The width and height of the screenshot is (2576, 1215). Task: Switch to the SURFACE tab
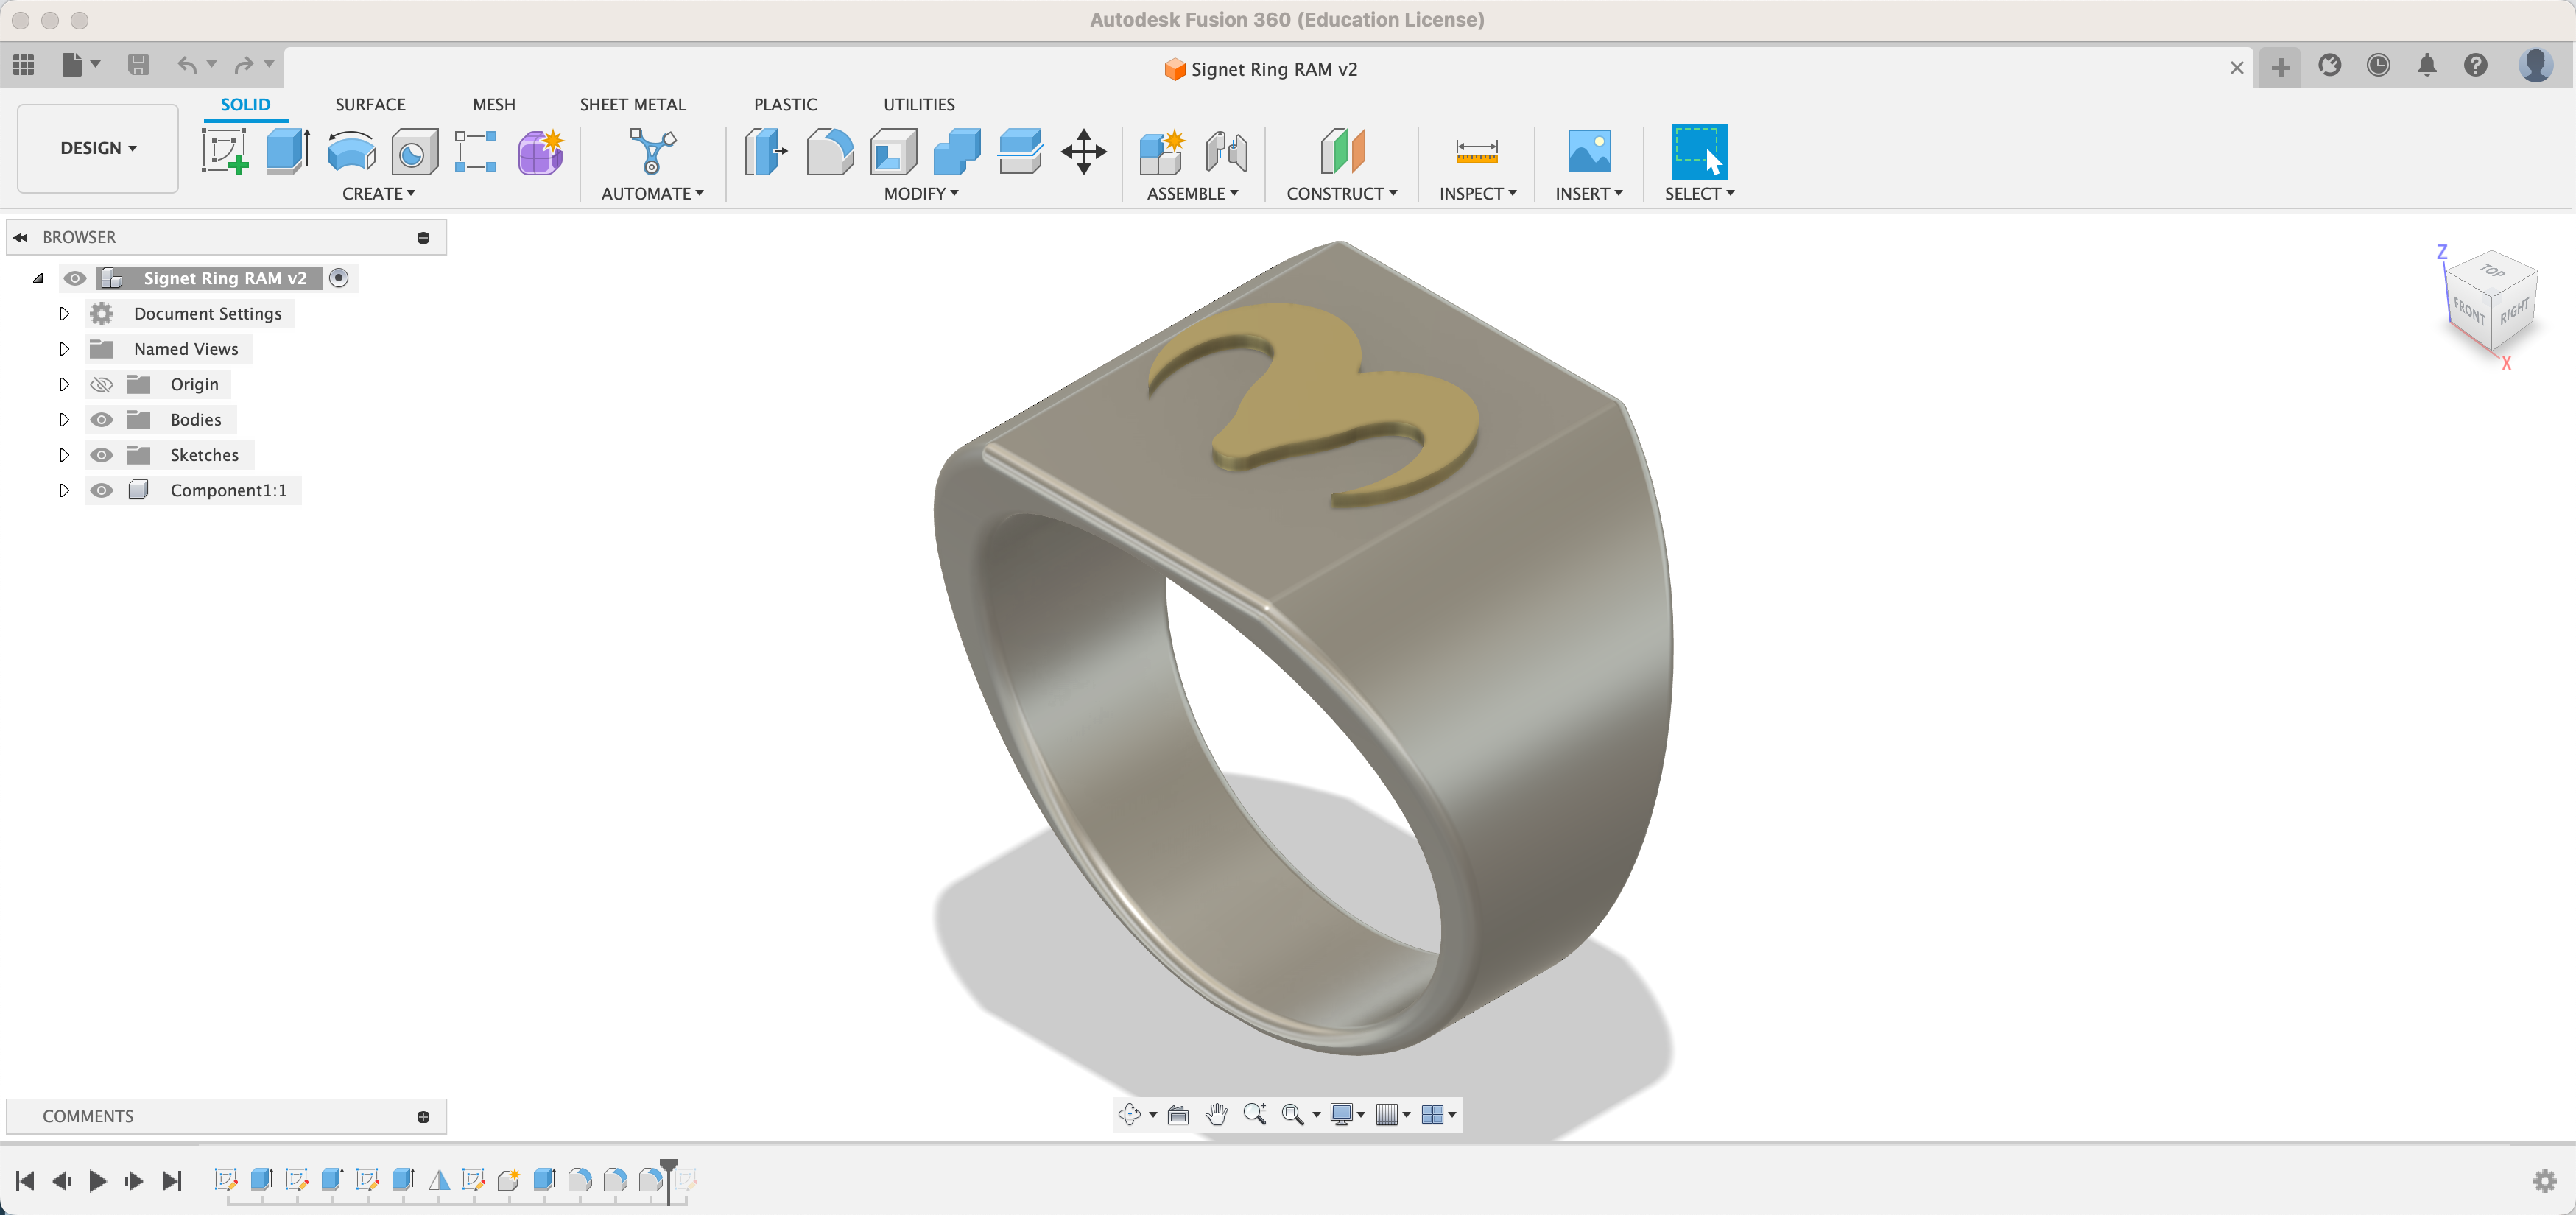(370, 105)
